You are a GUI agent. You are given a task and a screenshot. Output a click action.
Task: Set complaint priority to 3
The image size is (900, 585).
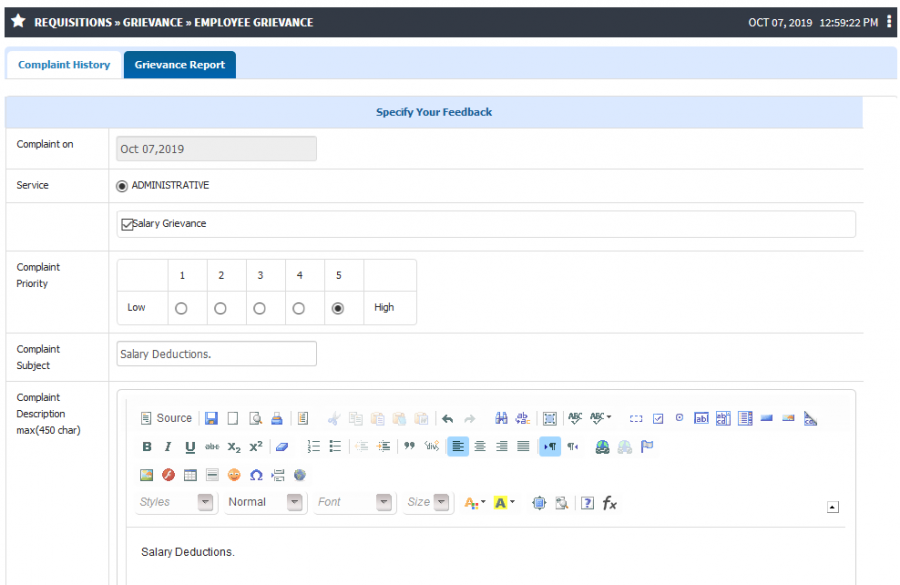(259, 308)
